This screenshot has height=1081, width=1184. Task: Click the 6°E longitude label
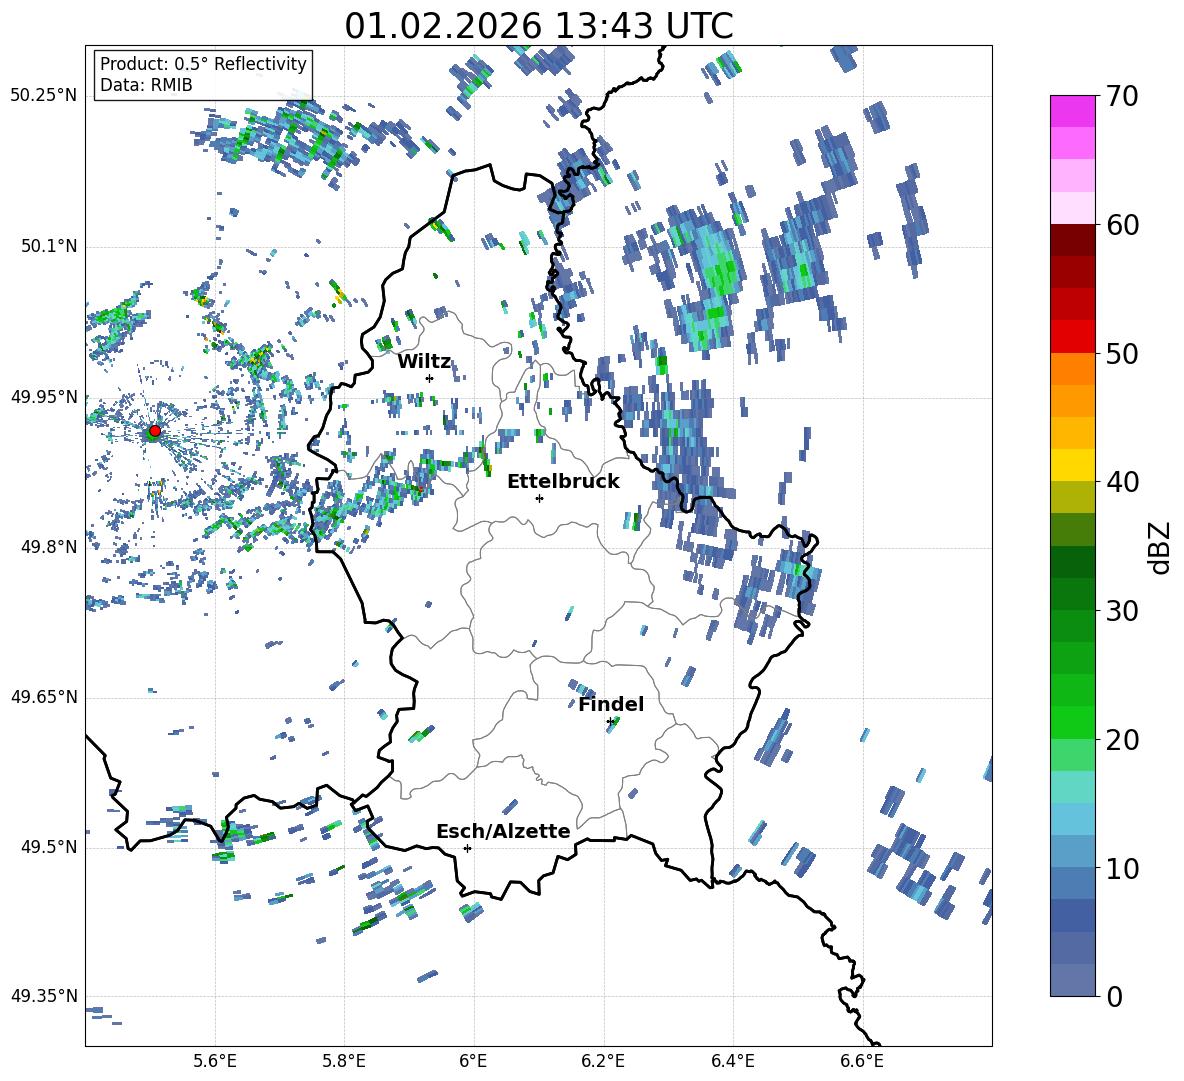click(473, 1061)
